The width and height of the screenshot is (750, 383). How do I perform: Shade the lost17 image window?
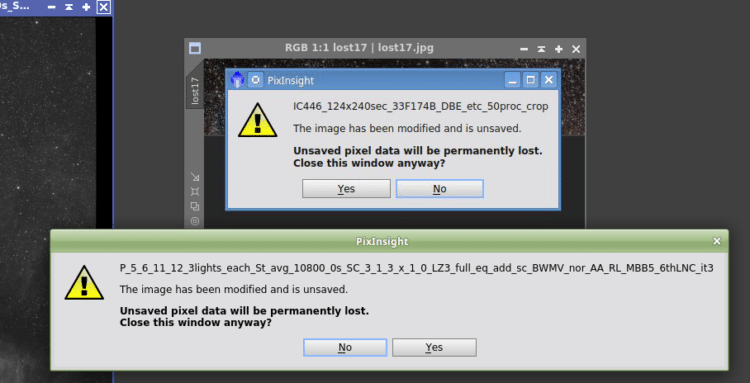pyautogui.click(x=541, y=49)
